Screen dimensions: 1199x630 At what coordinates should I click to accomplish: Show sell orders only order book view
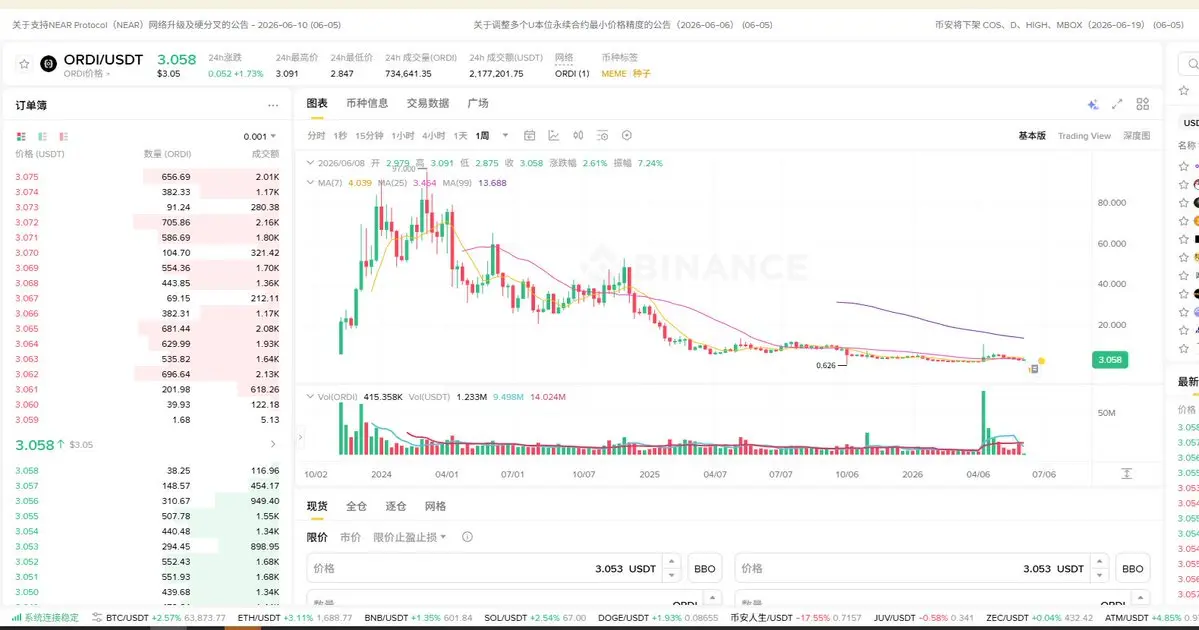pyautogui.click(x=64, y=136)
